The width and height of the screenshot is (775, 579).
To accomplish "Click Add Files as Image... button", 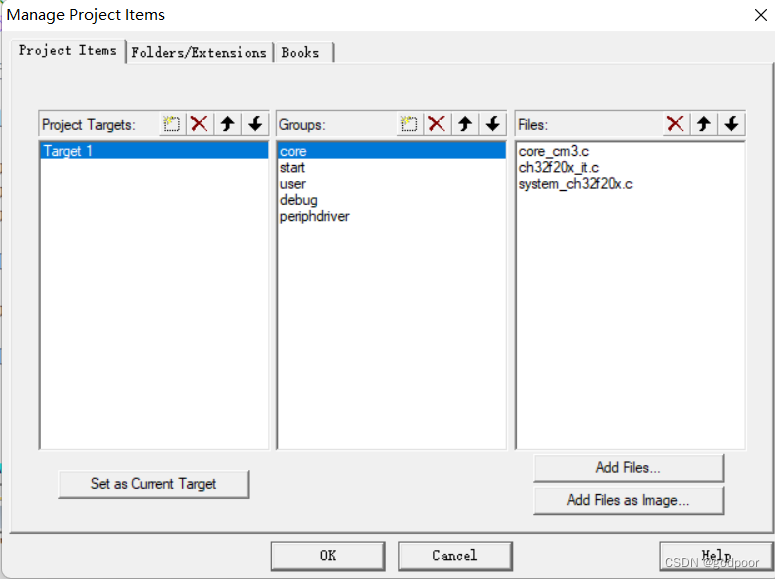I will pos(628,500).
